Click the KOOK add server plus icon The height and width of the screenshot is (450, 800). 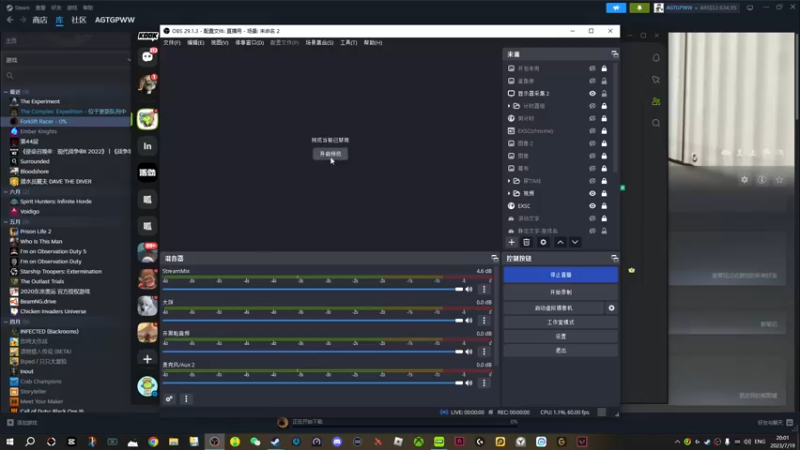pyautogui.click(x=147, y=359)
